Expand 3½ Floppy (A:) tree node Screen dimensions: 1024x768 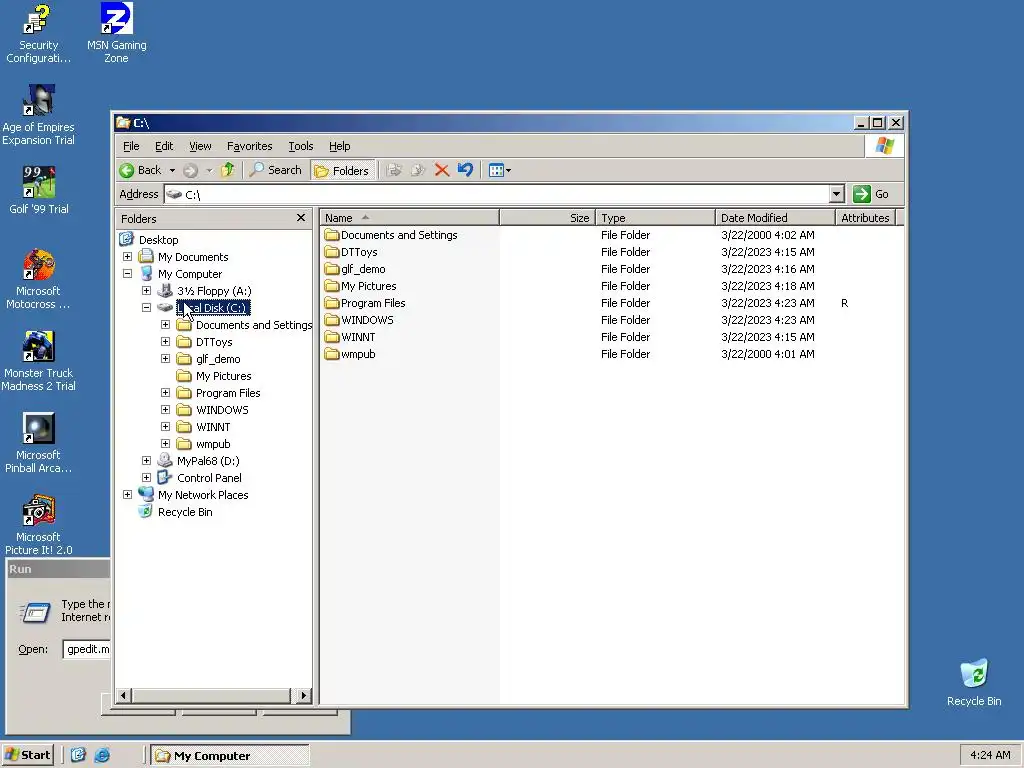(x=146, y=291)
